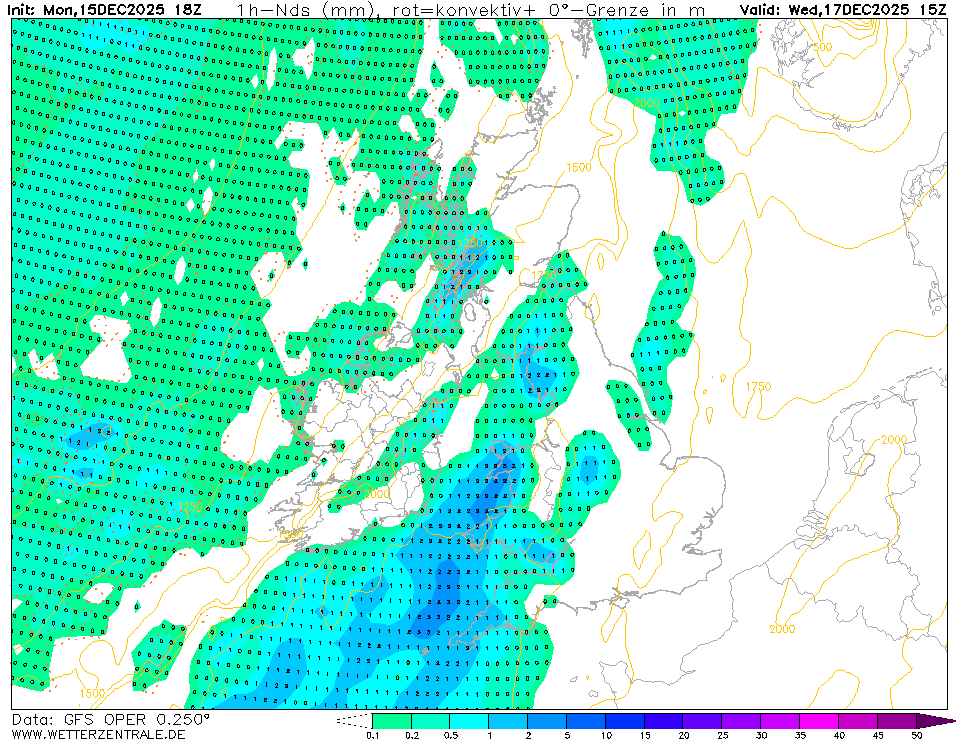Pick the light blue 1–2 mm legend swatch

pyautogui.click(x=508, y=720)
